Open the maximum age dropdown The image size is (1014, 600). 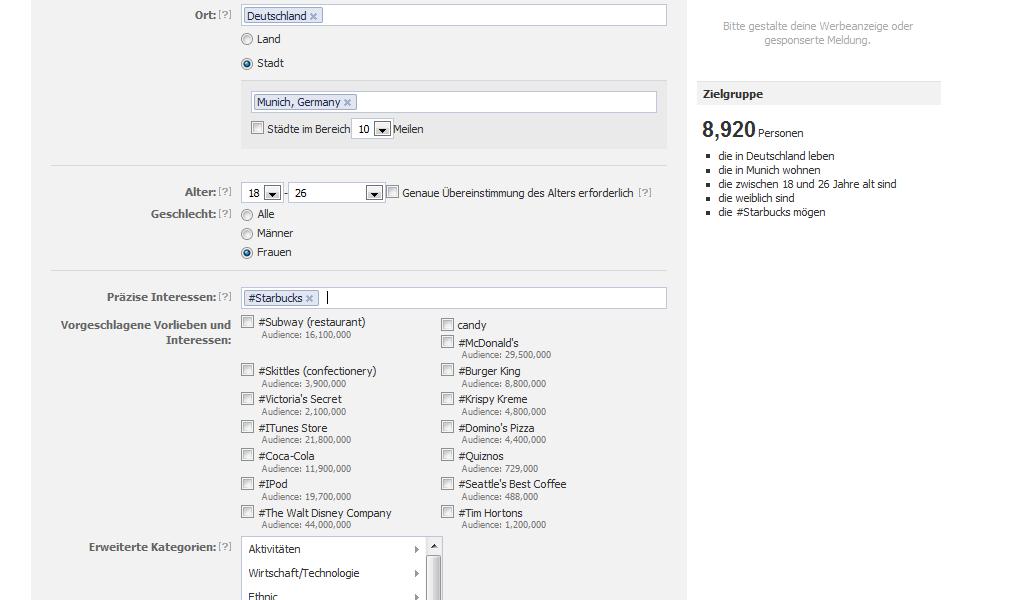click(x=374, y=194)
